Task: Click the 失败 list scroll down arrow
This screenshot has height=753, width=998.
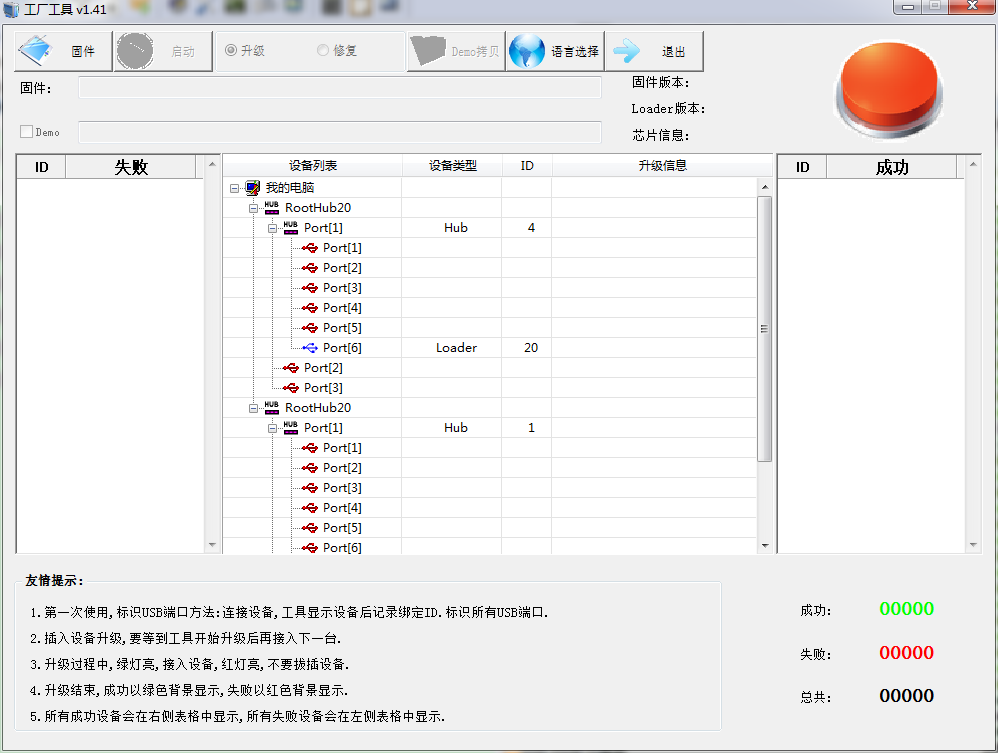Action: (x=212, y=545)
